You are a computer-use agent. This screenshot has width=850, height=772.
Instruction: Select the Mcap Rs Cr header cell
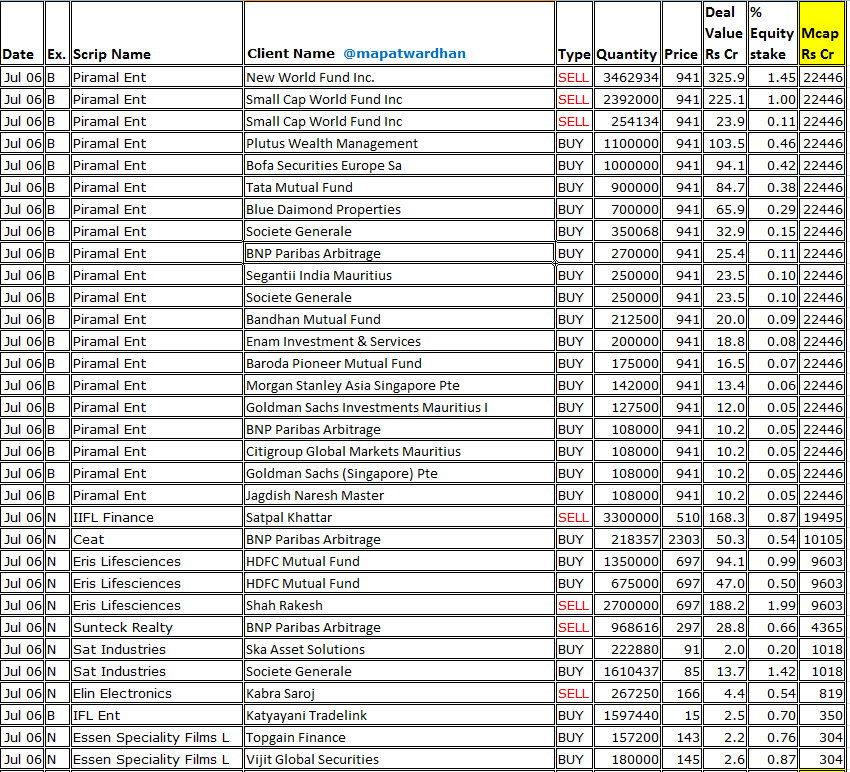pos(821,33)
